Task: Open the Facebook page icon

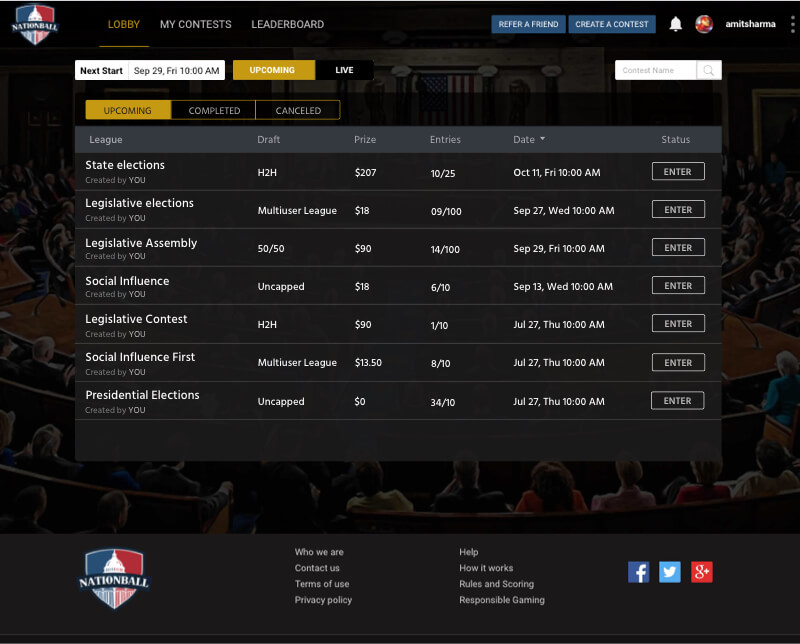Action: point(638,572)
